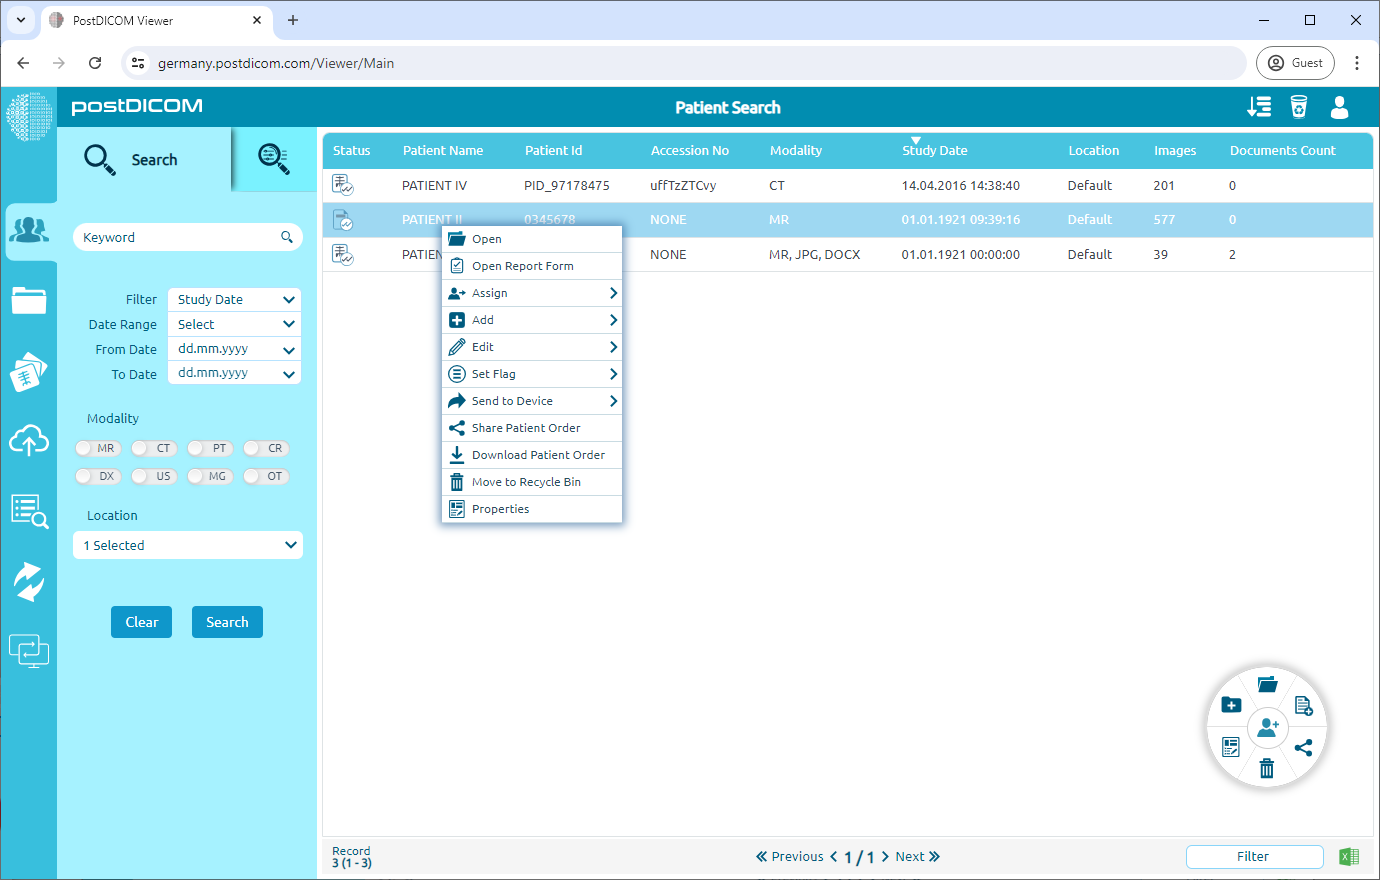The height and width of the screenshot is (880, 1380).
Task: Click the user account icon top right
Action: pos(1339,107)
